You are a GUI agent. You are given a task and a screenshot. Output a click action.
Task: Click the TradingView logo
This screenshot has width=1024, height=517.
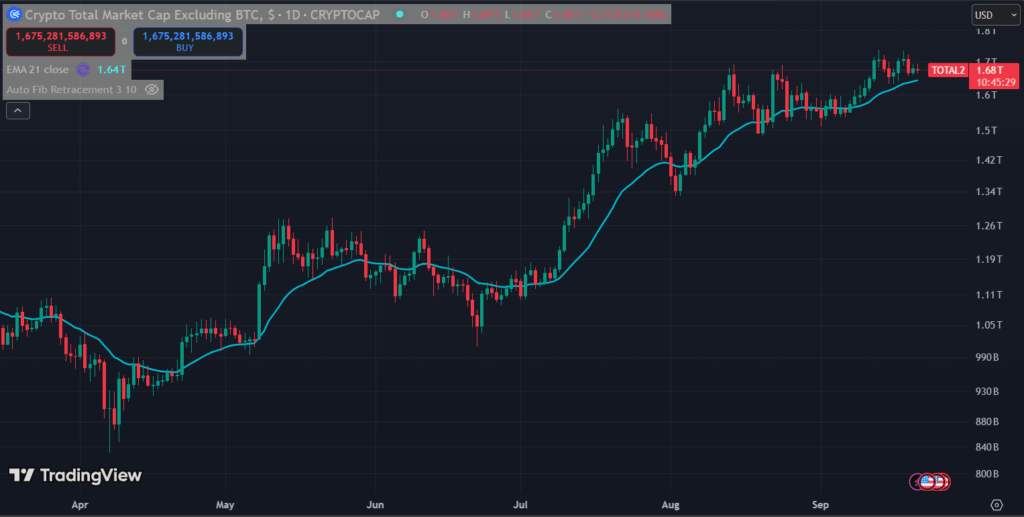coord(75,475)
